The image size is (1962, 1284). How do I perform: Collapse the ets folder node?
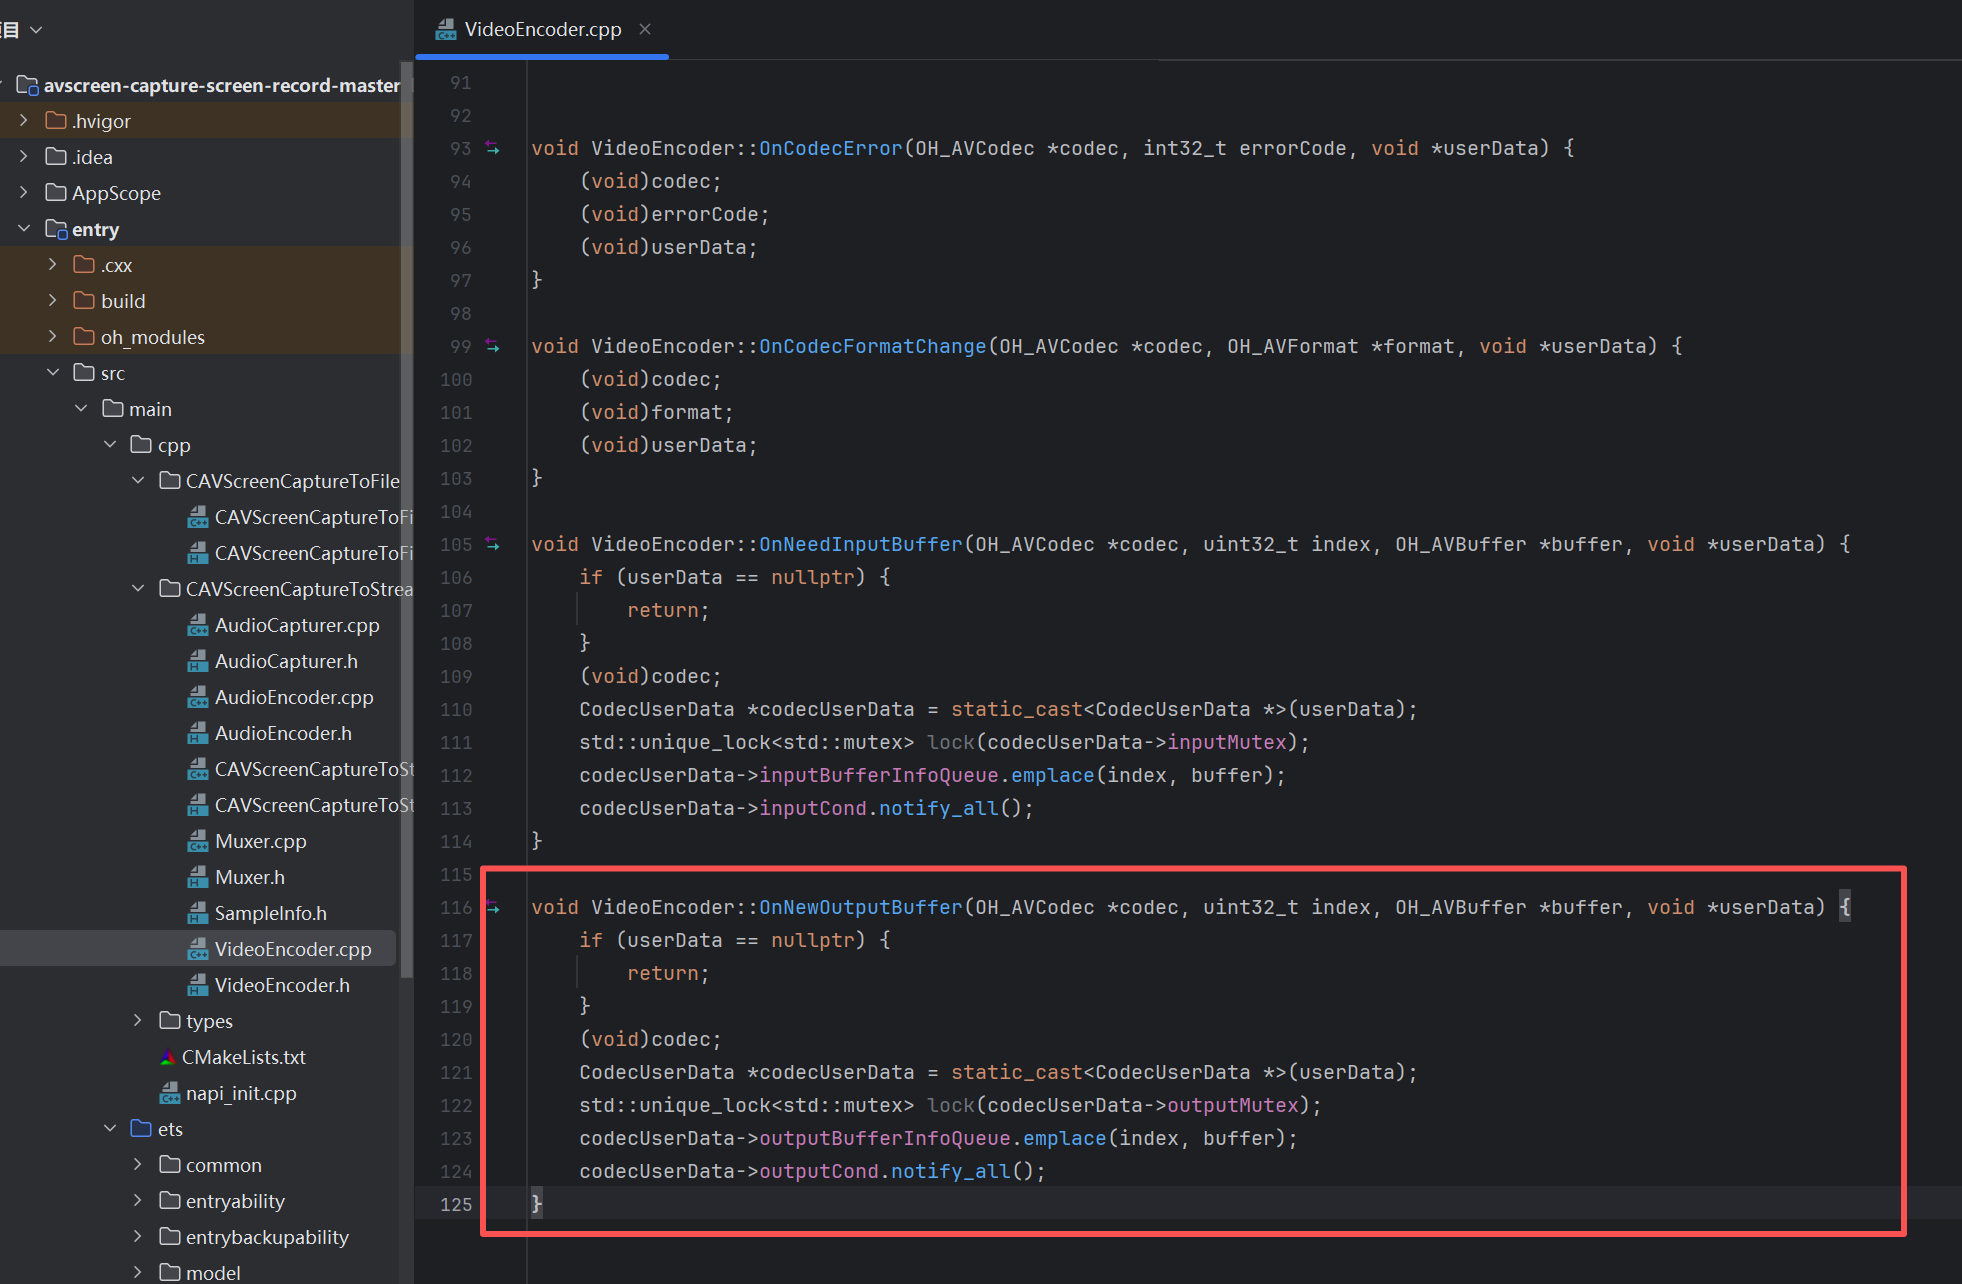pos(110,1129)
